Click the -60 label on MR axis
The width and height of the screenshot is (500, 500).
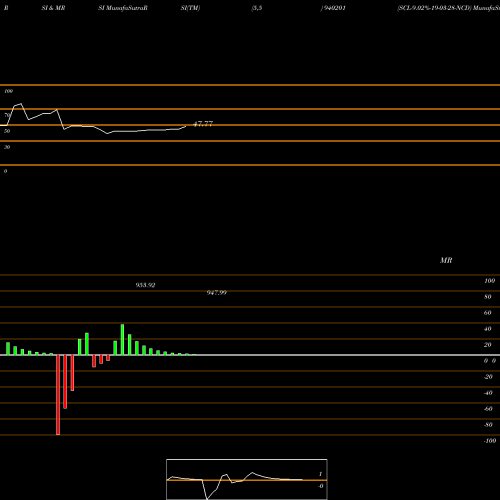(x=488, y=409)
